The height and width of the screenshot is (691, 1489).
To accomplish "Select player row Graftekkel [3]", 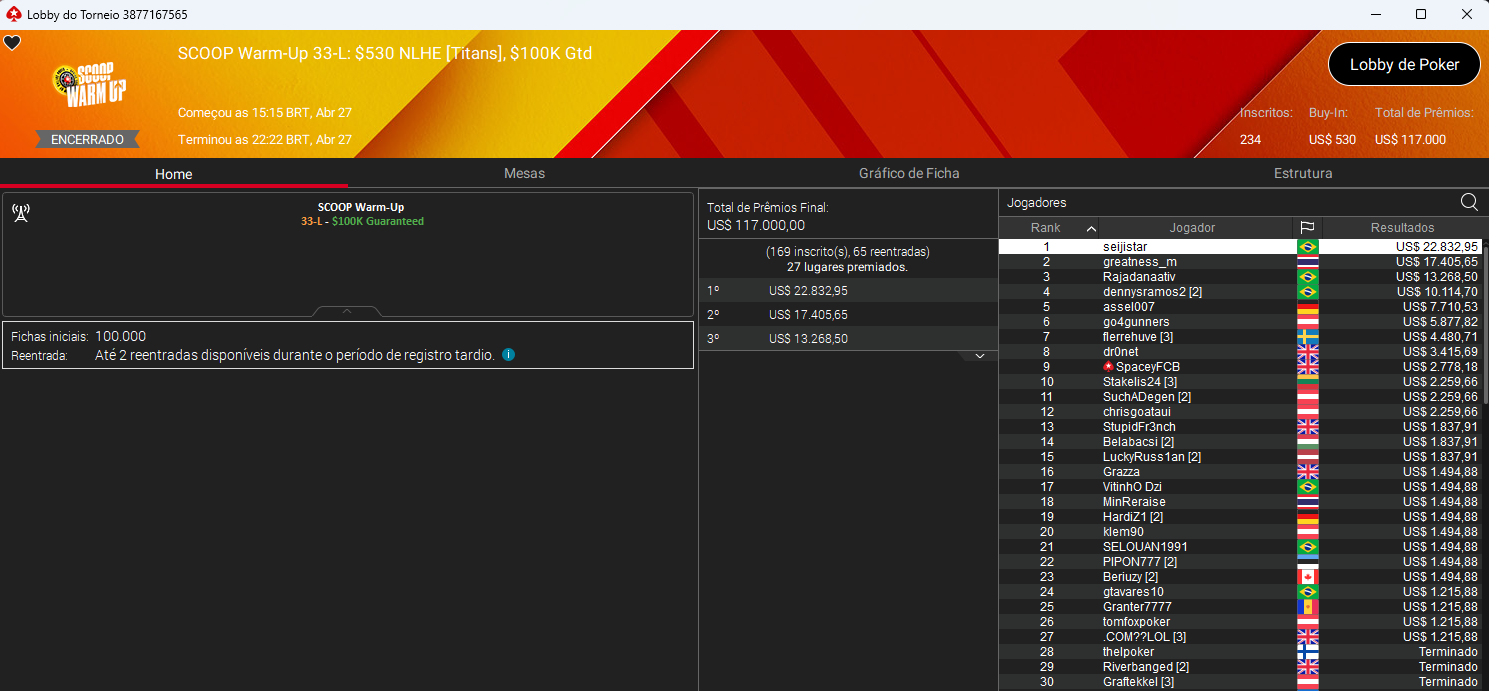I will tap(1240, 682).
